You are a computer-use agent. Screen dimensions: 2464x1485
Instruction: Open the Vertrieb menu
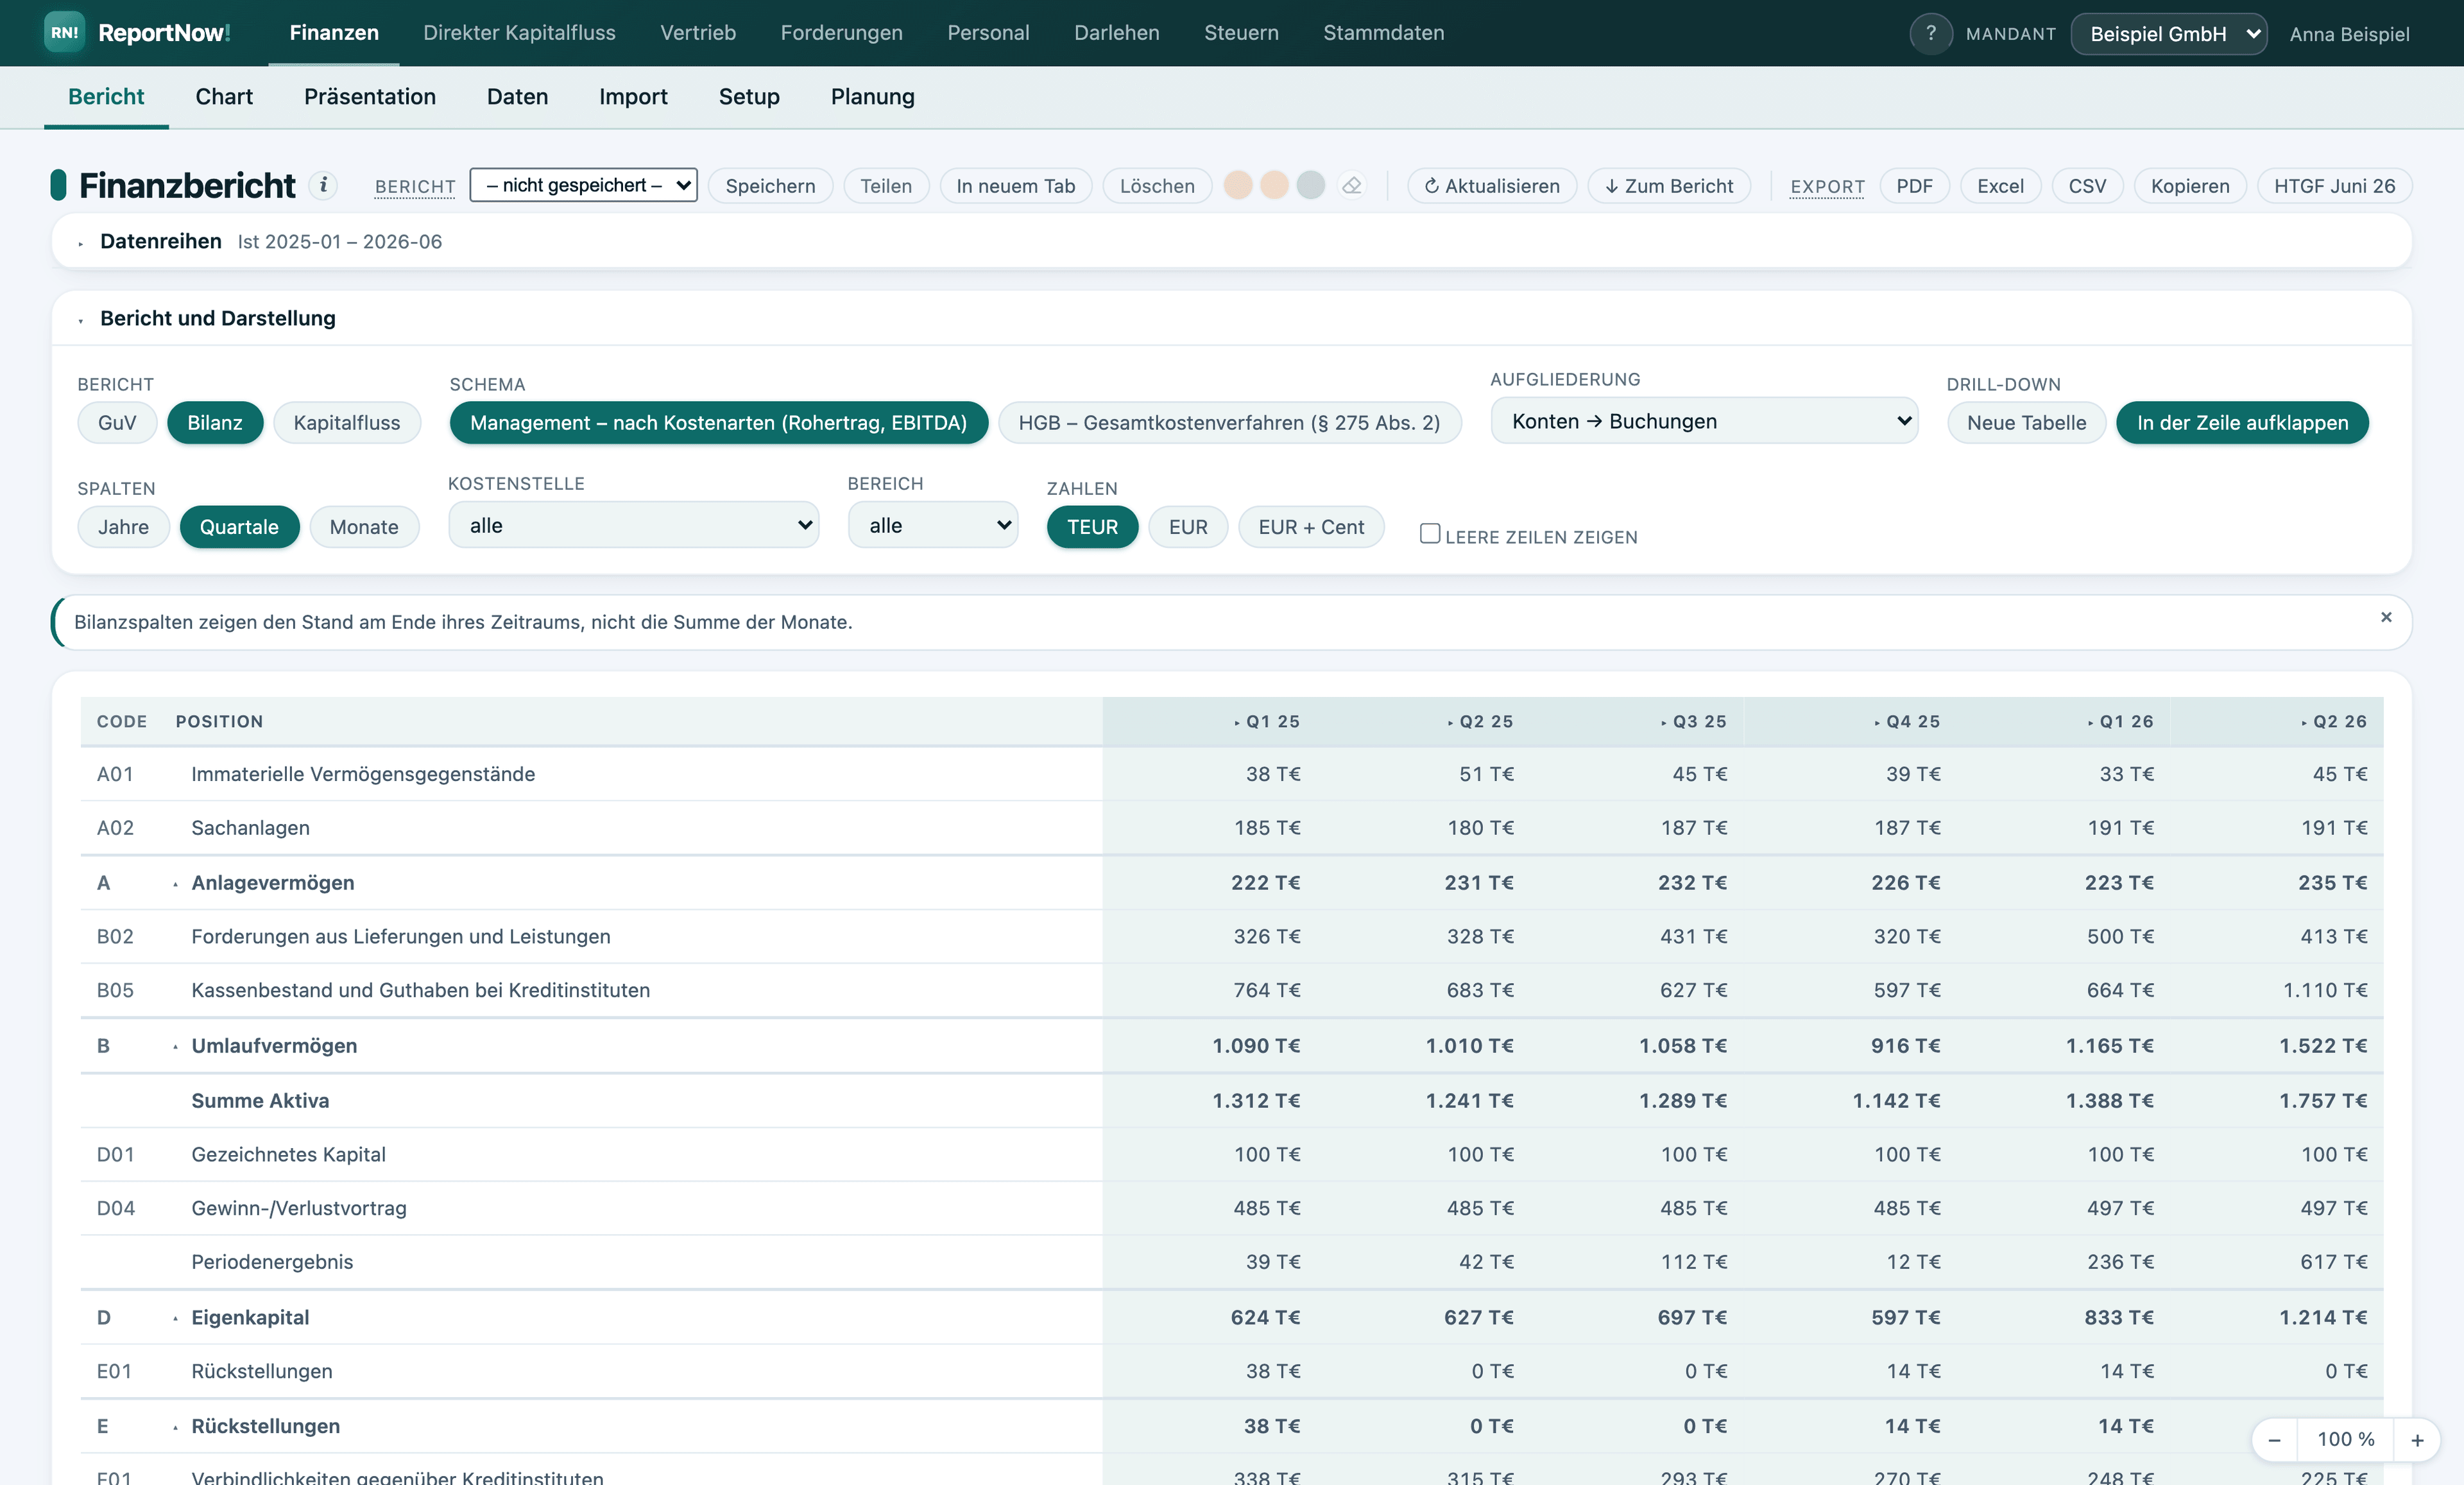point(698,33)
